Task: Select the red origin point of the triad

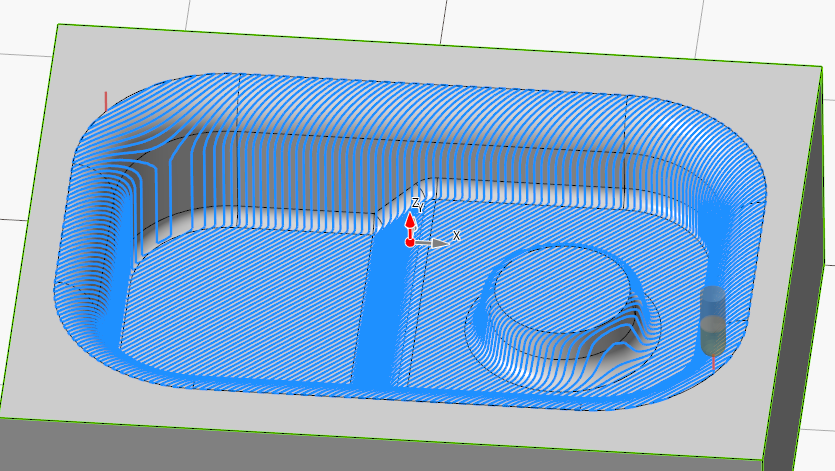Action: click(410, 242)
